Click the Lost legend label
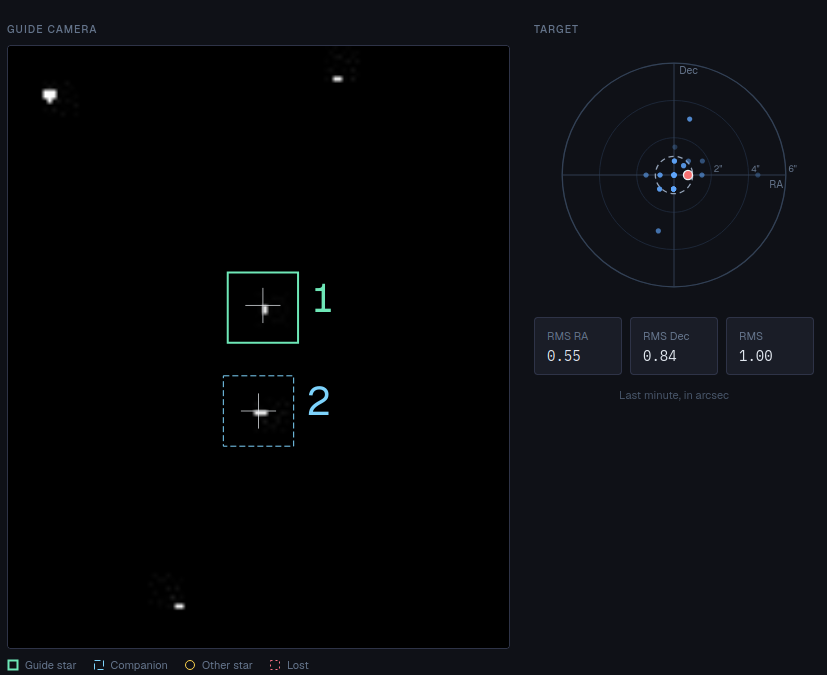Screen dimensions: 827x675 pyautogui.click(x=297, y=665)
